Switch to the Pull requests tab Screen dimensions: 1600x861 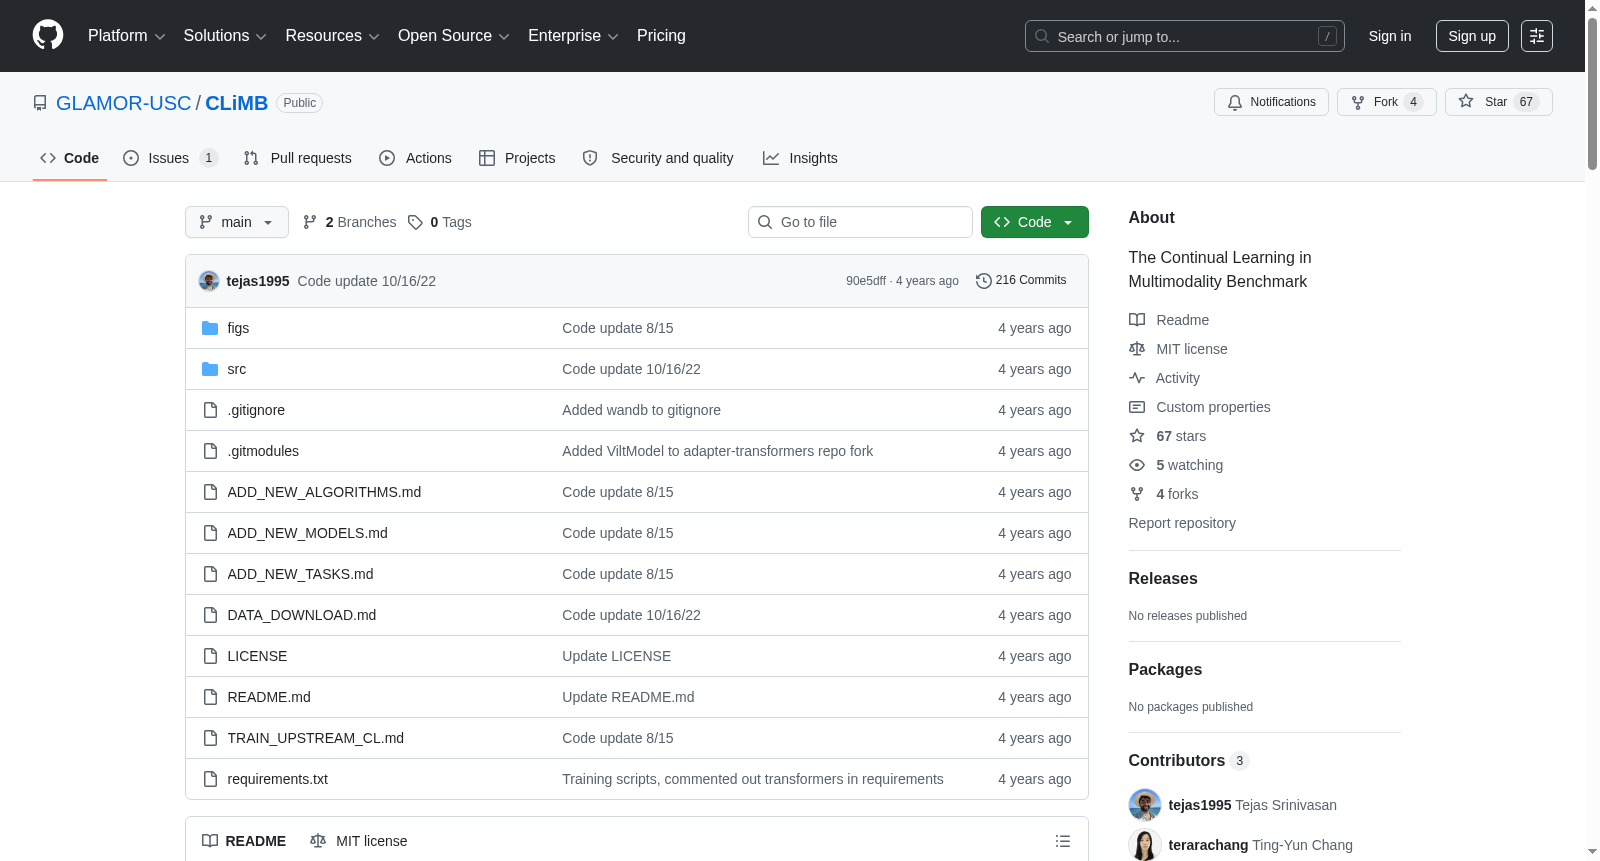coord(297,158)
